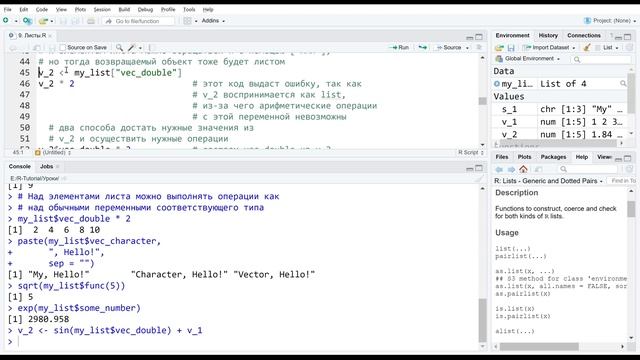Image resolution: width=640 pixels, height=360 pixels.
Task: Click the Go to file/function field
Action: (138, 21)
